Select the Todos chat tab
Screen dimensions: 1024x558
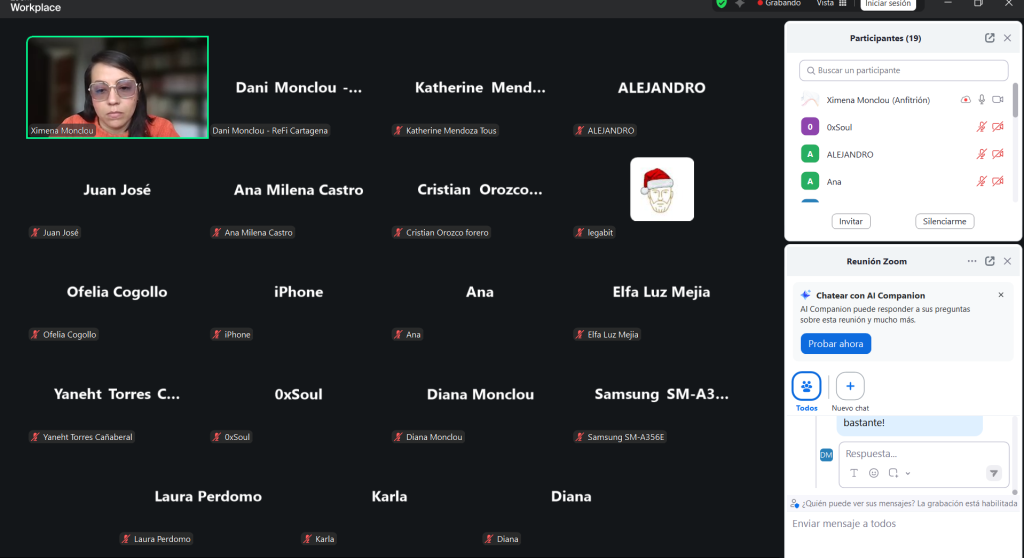click(x=807, y=387)
